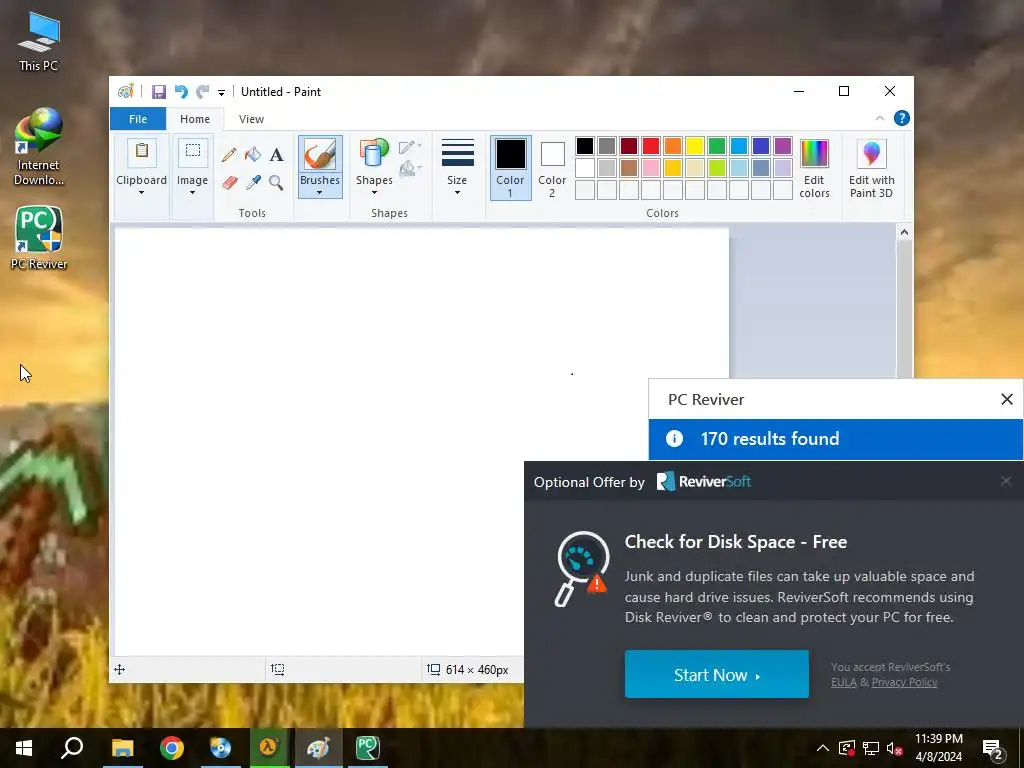
Task: Click the clock showing 11:39 PM
Action: tap(938, 739)
